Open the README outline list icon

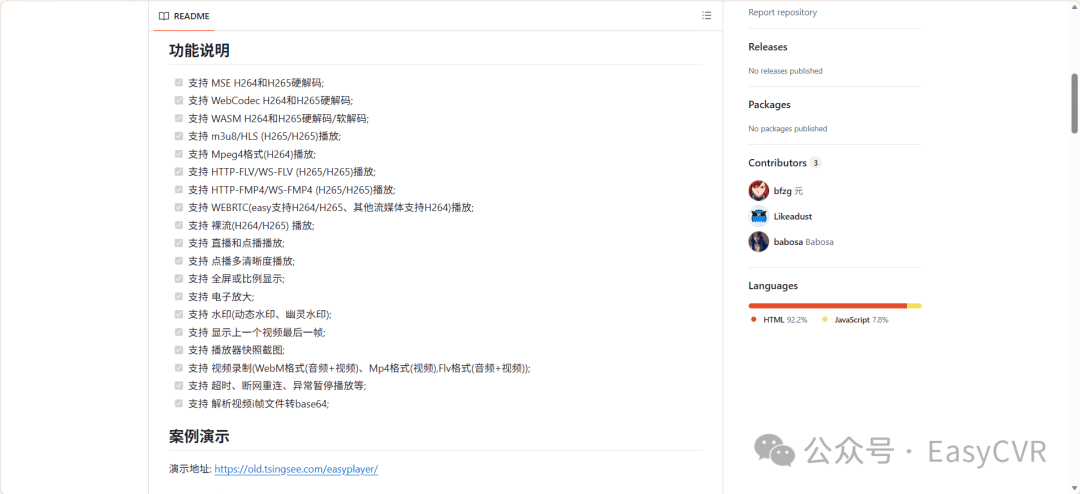point(706,16)
